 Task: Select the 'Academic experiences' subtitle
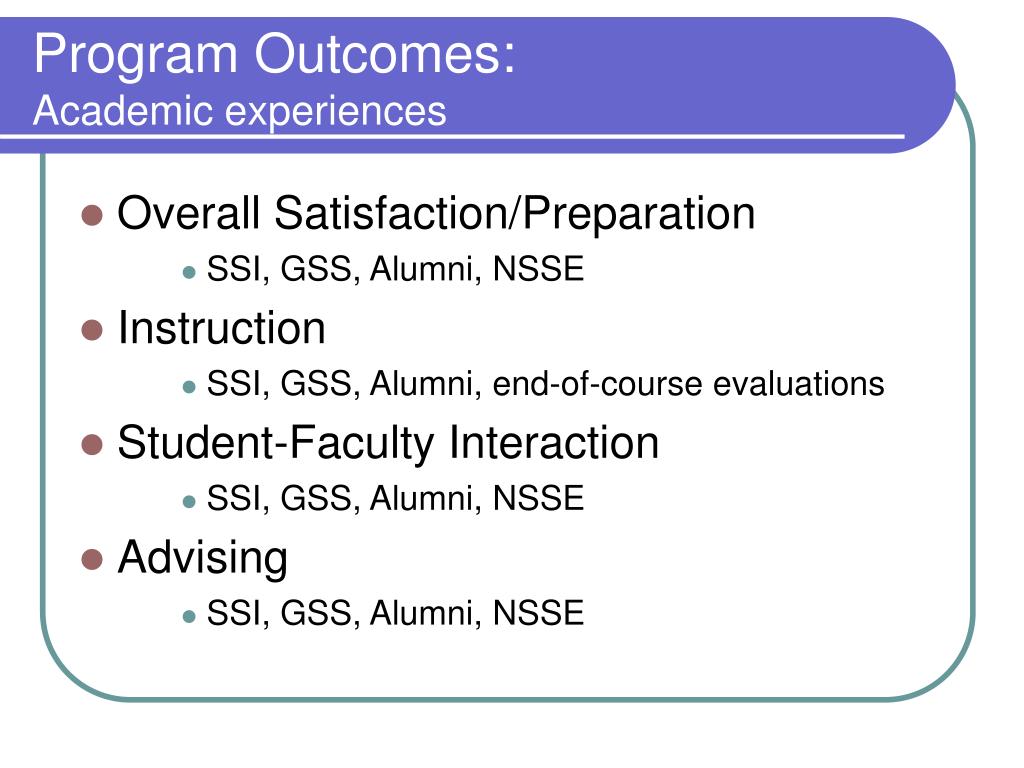coord(240,111)
